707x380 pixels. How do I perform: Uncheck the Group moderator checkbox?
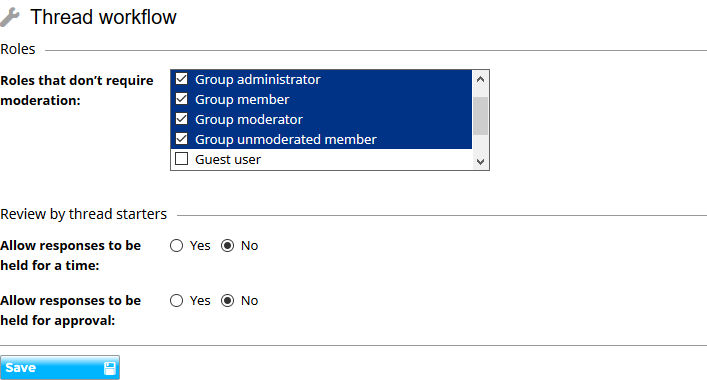click(x=181, y=119)
